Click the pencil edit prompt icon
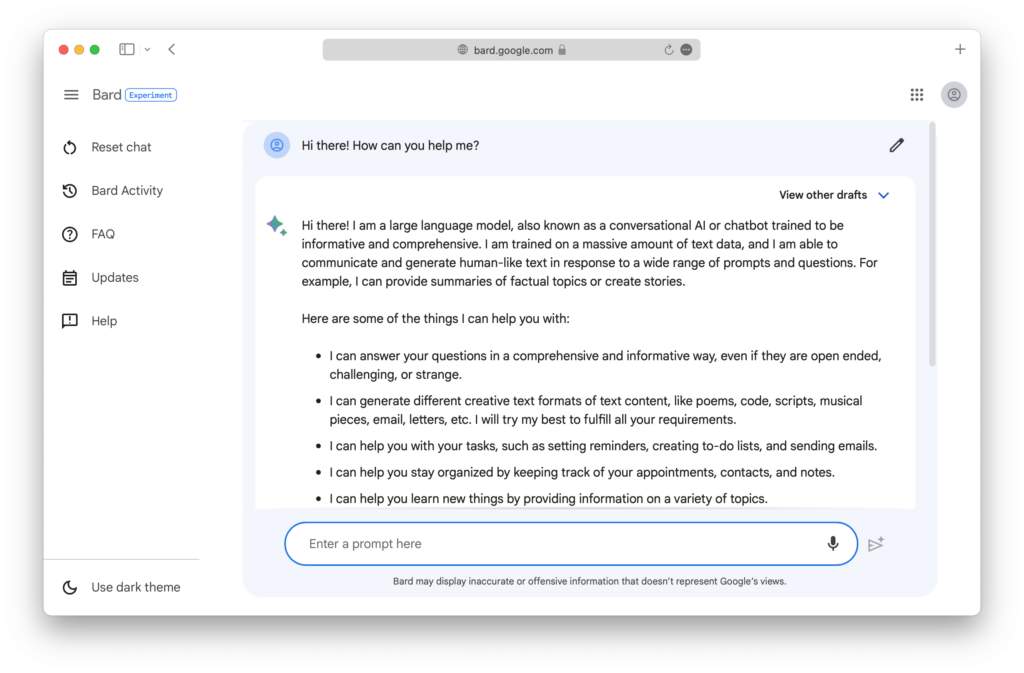The image size is (1024, 673). point(896,146)
